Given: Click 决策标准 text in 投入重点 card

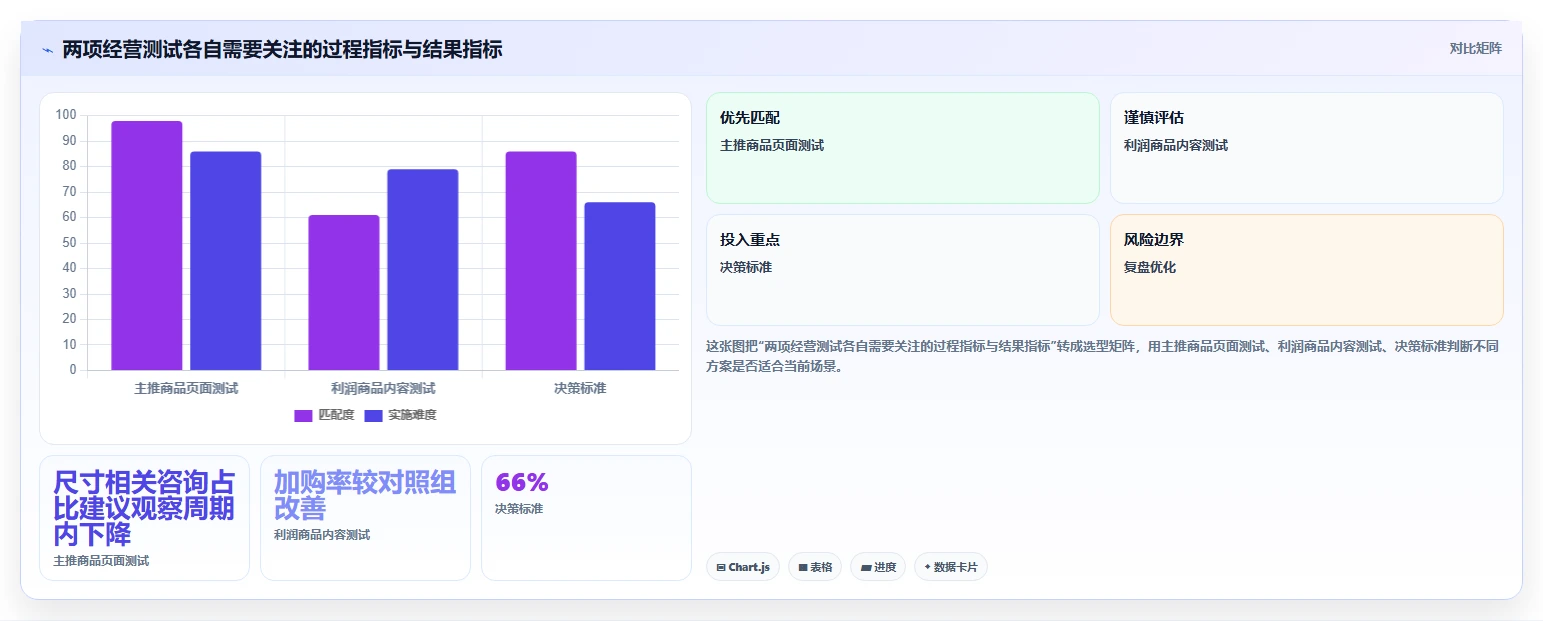Looking at the screenshot, I should pyautogui.click(x=746, y=267).
